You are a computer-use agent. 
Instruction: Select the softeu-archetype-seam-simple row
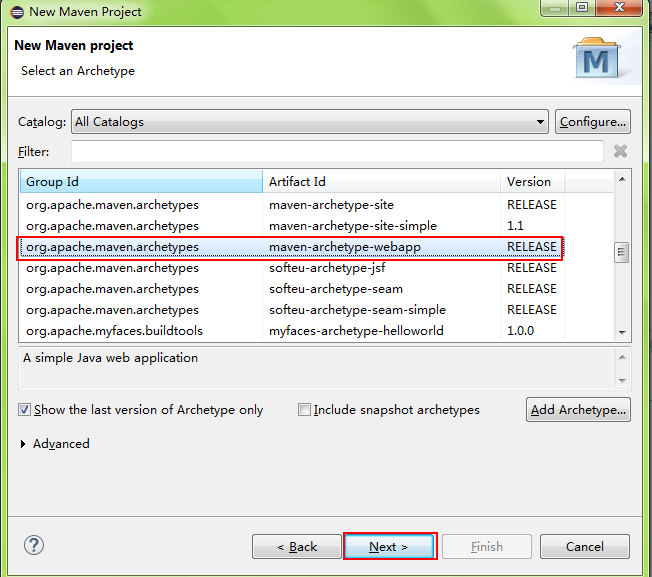pos(291,310)
